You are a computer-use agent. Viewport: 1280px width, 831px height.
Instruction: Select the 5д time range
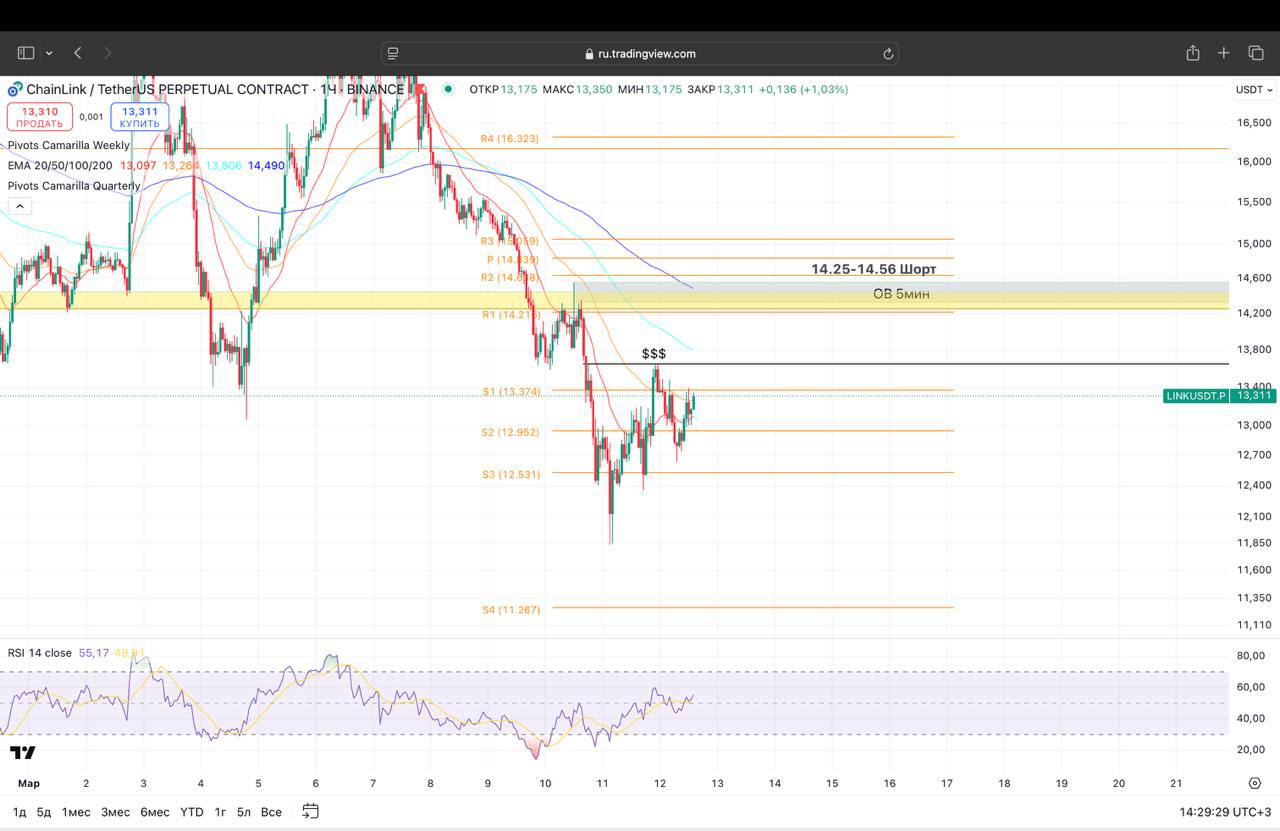(44, 812)
